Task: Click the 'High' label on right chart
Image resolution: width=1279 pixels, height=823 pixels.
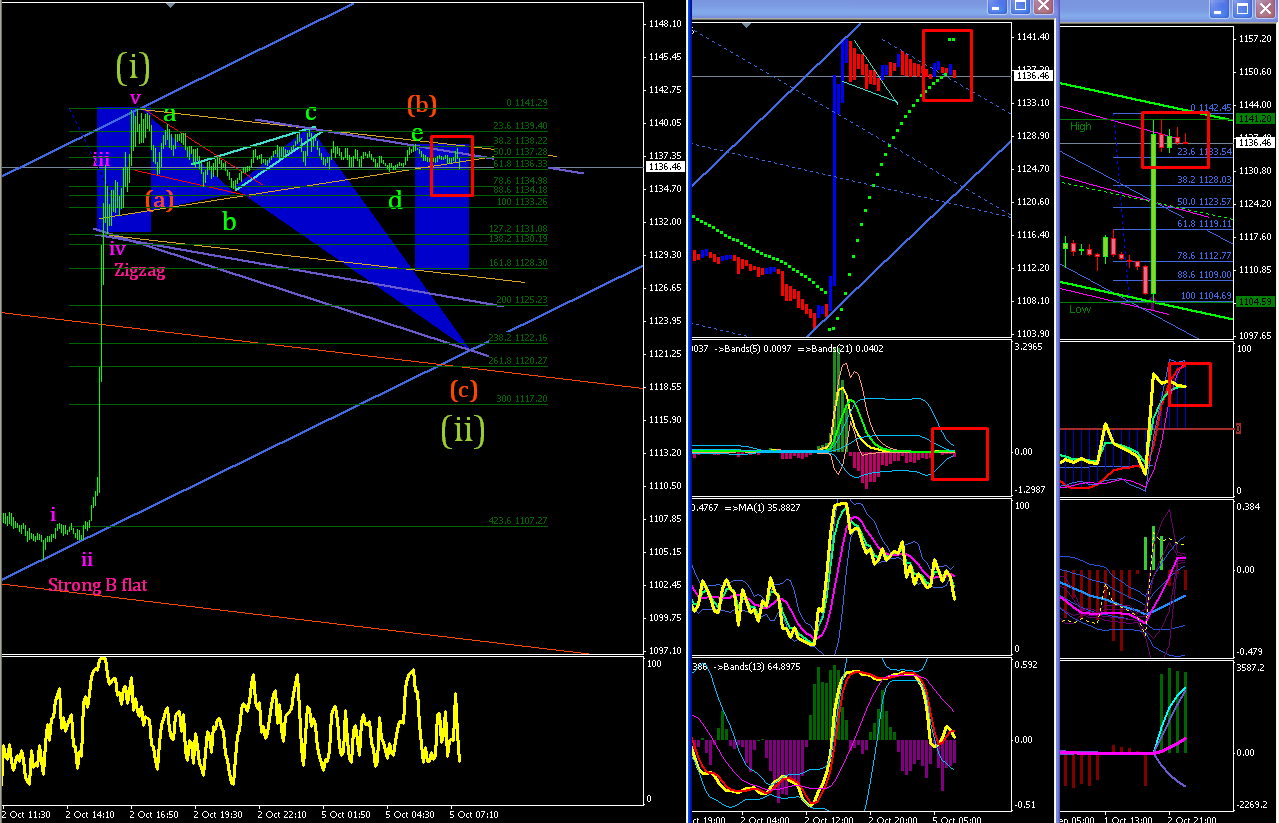Action: coord(1081,127)
